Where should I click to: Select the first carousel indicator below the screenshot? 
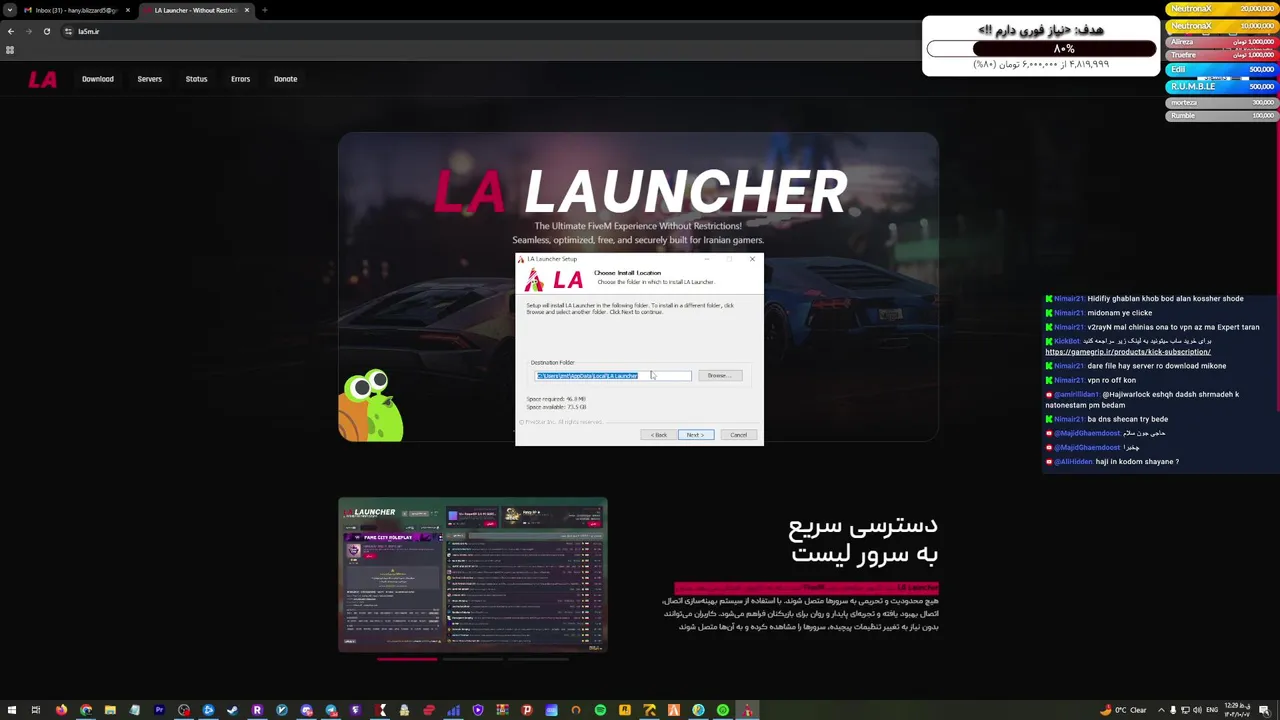pos(407,659)
